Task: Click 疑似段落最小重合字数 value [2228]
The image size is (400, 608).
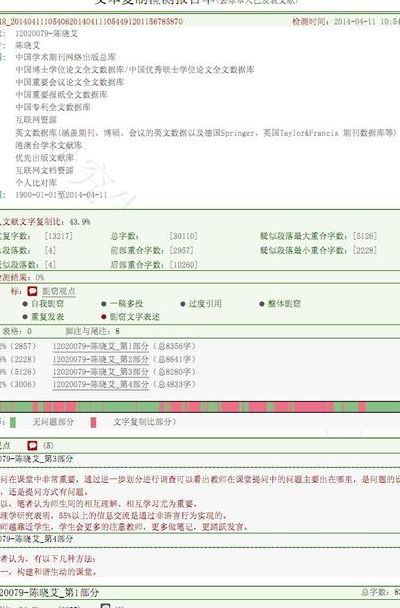Action: pyautogui.click(x=365, y=250)
